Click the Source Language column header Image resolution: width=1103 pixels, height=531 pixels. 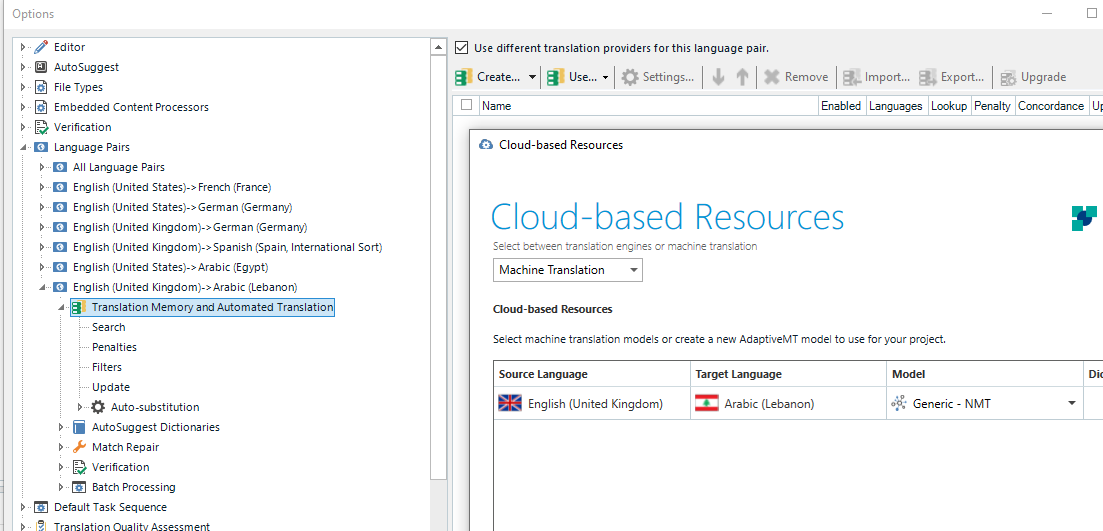click(x=592, y=374)
